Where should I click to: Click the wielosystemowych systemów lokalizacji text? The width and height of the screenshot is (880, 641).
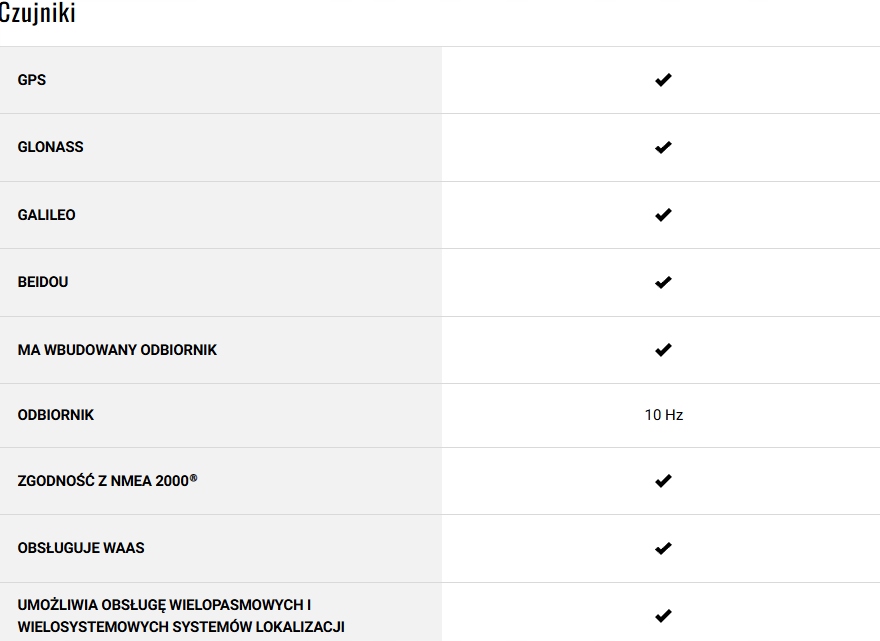click(181, 627)
